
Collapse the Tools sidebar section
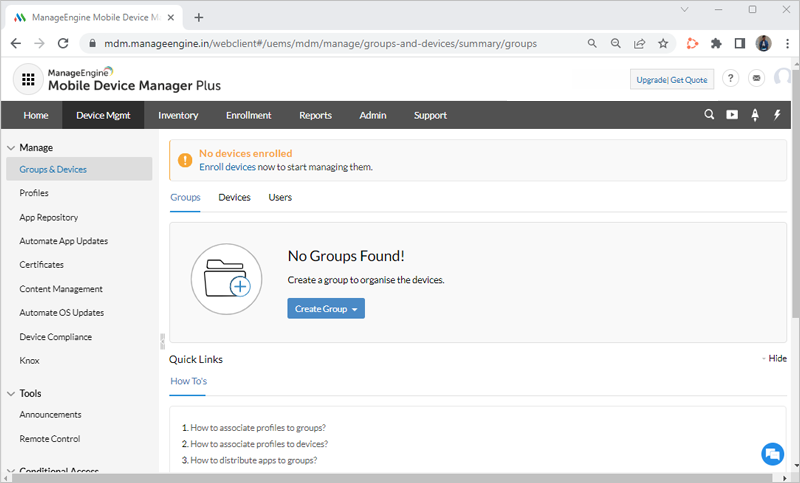[11, 393]
